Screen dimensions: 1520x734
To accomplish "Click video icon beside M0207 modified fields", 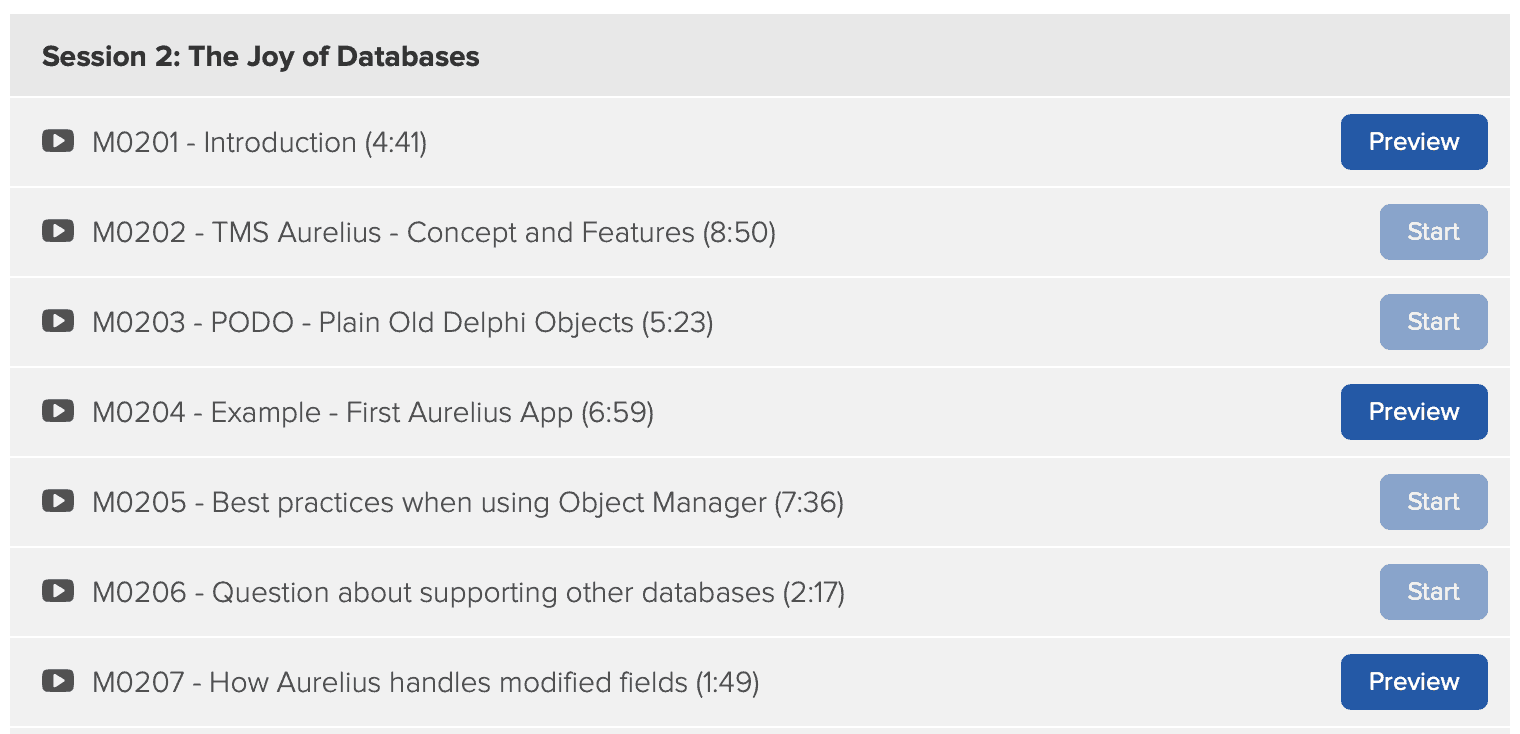I will [57, 681].
